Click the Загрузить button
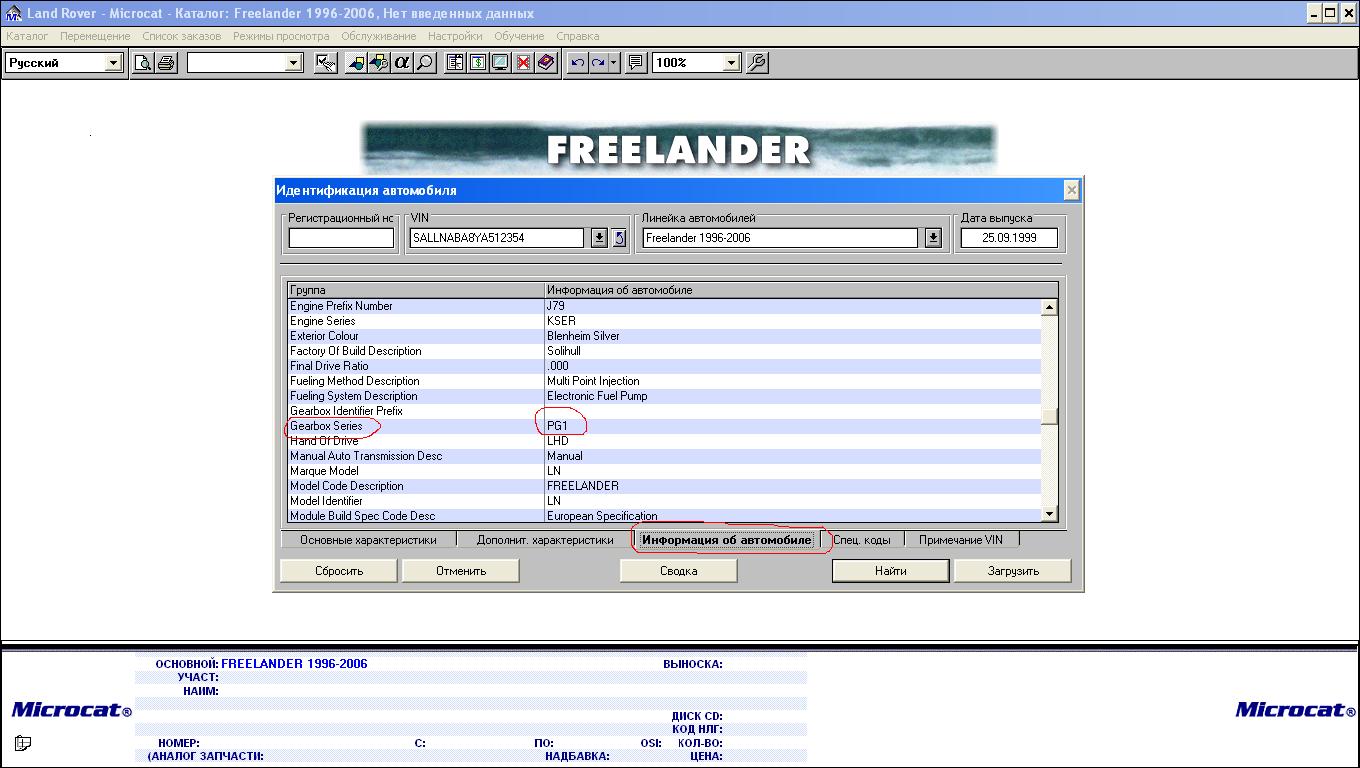1360x768 pixels. click(1013, 571)
